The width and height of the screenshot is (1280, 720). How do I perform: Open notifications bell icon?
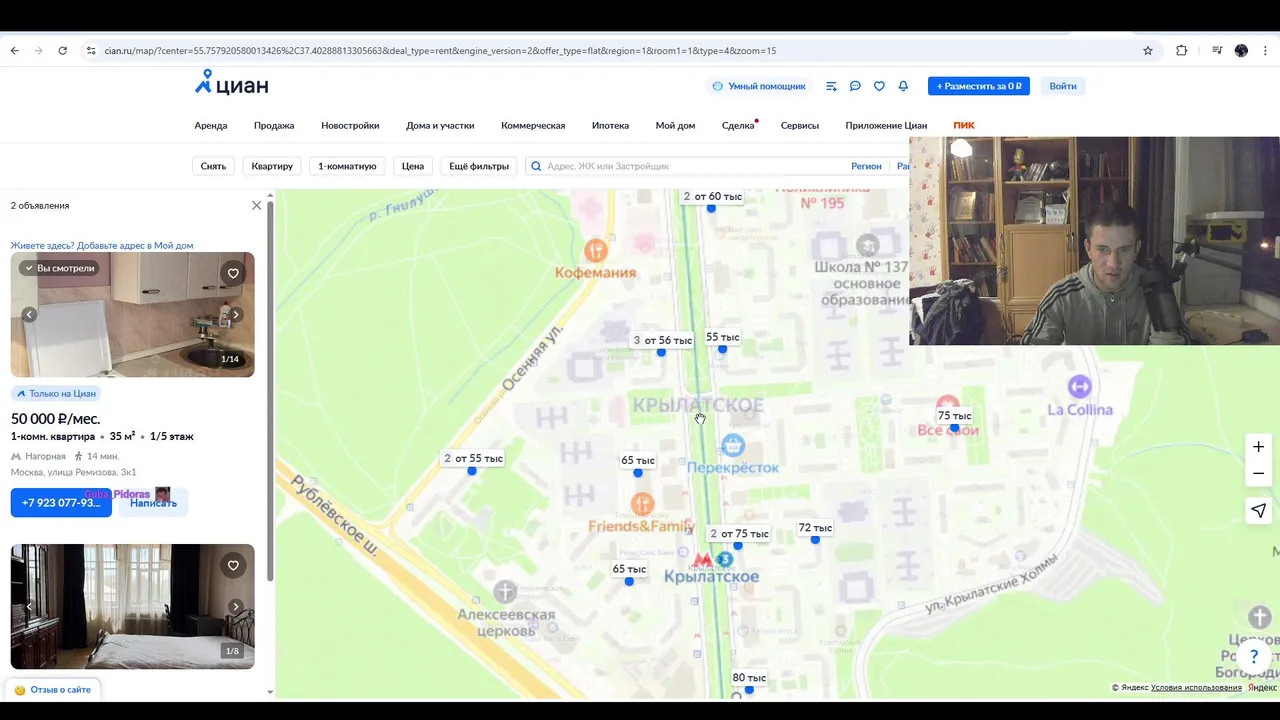(x=903, y=86)
